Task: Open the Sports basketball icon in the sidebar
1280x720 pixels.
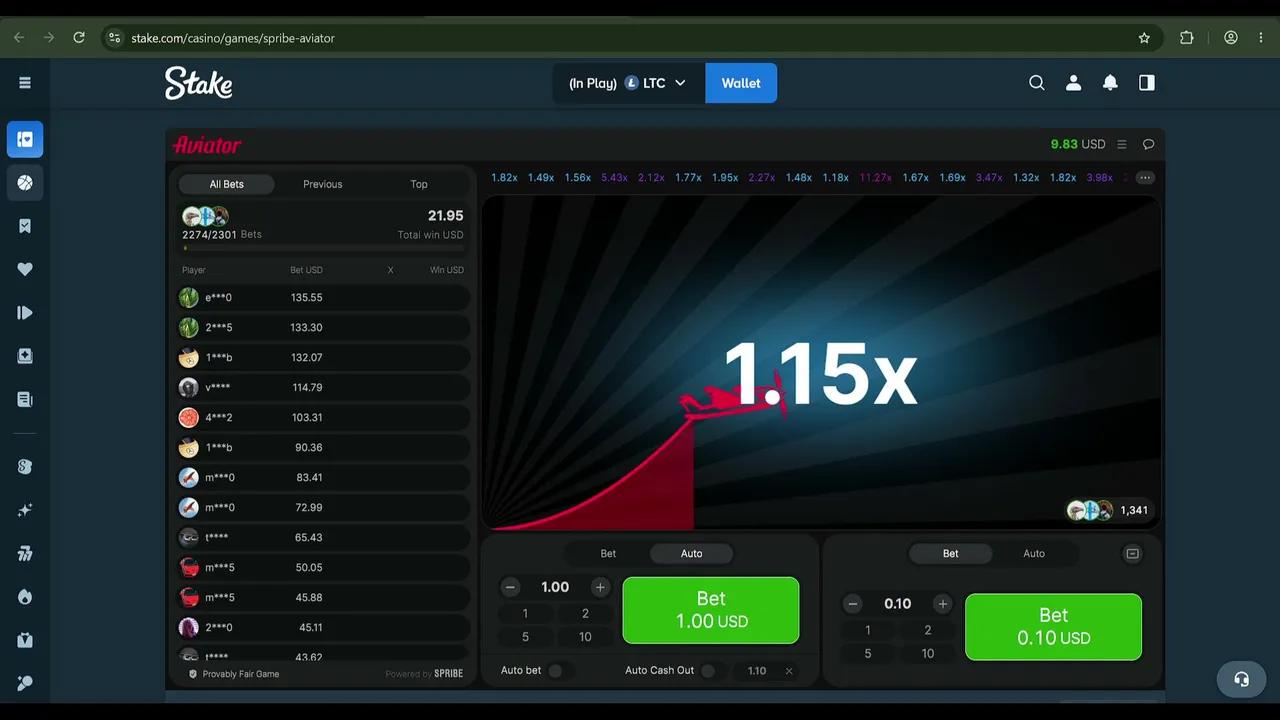Action: (x=25, y=183)
